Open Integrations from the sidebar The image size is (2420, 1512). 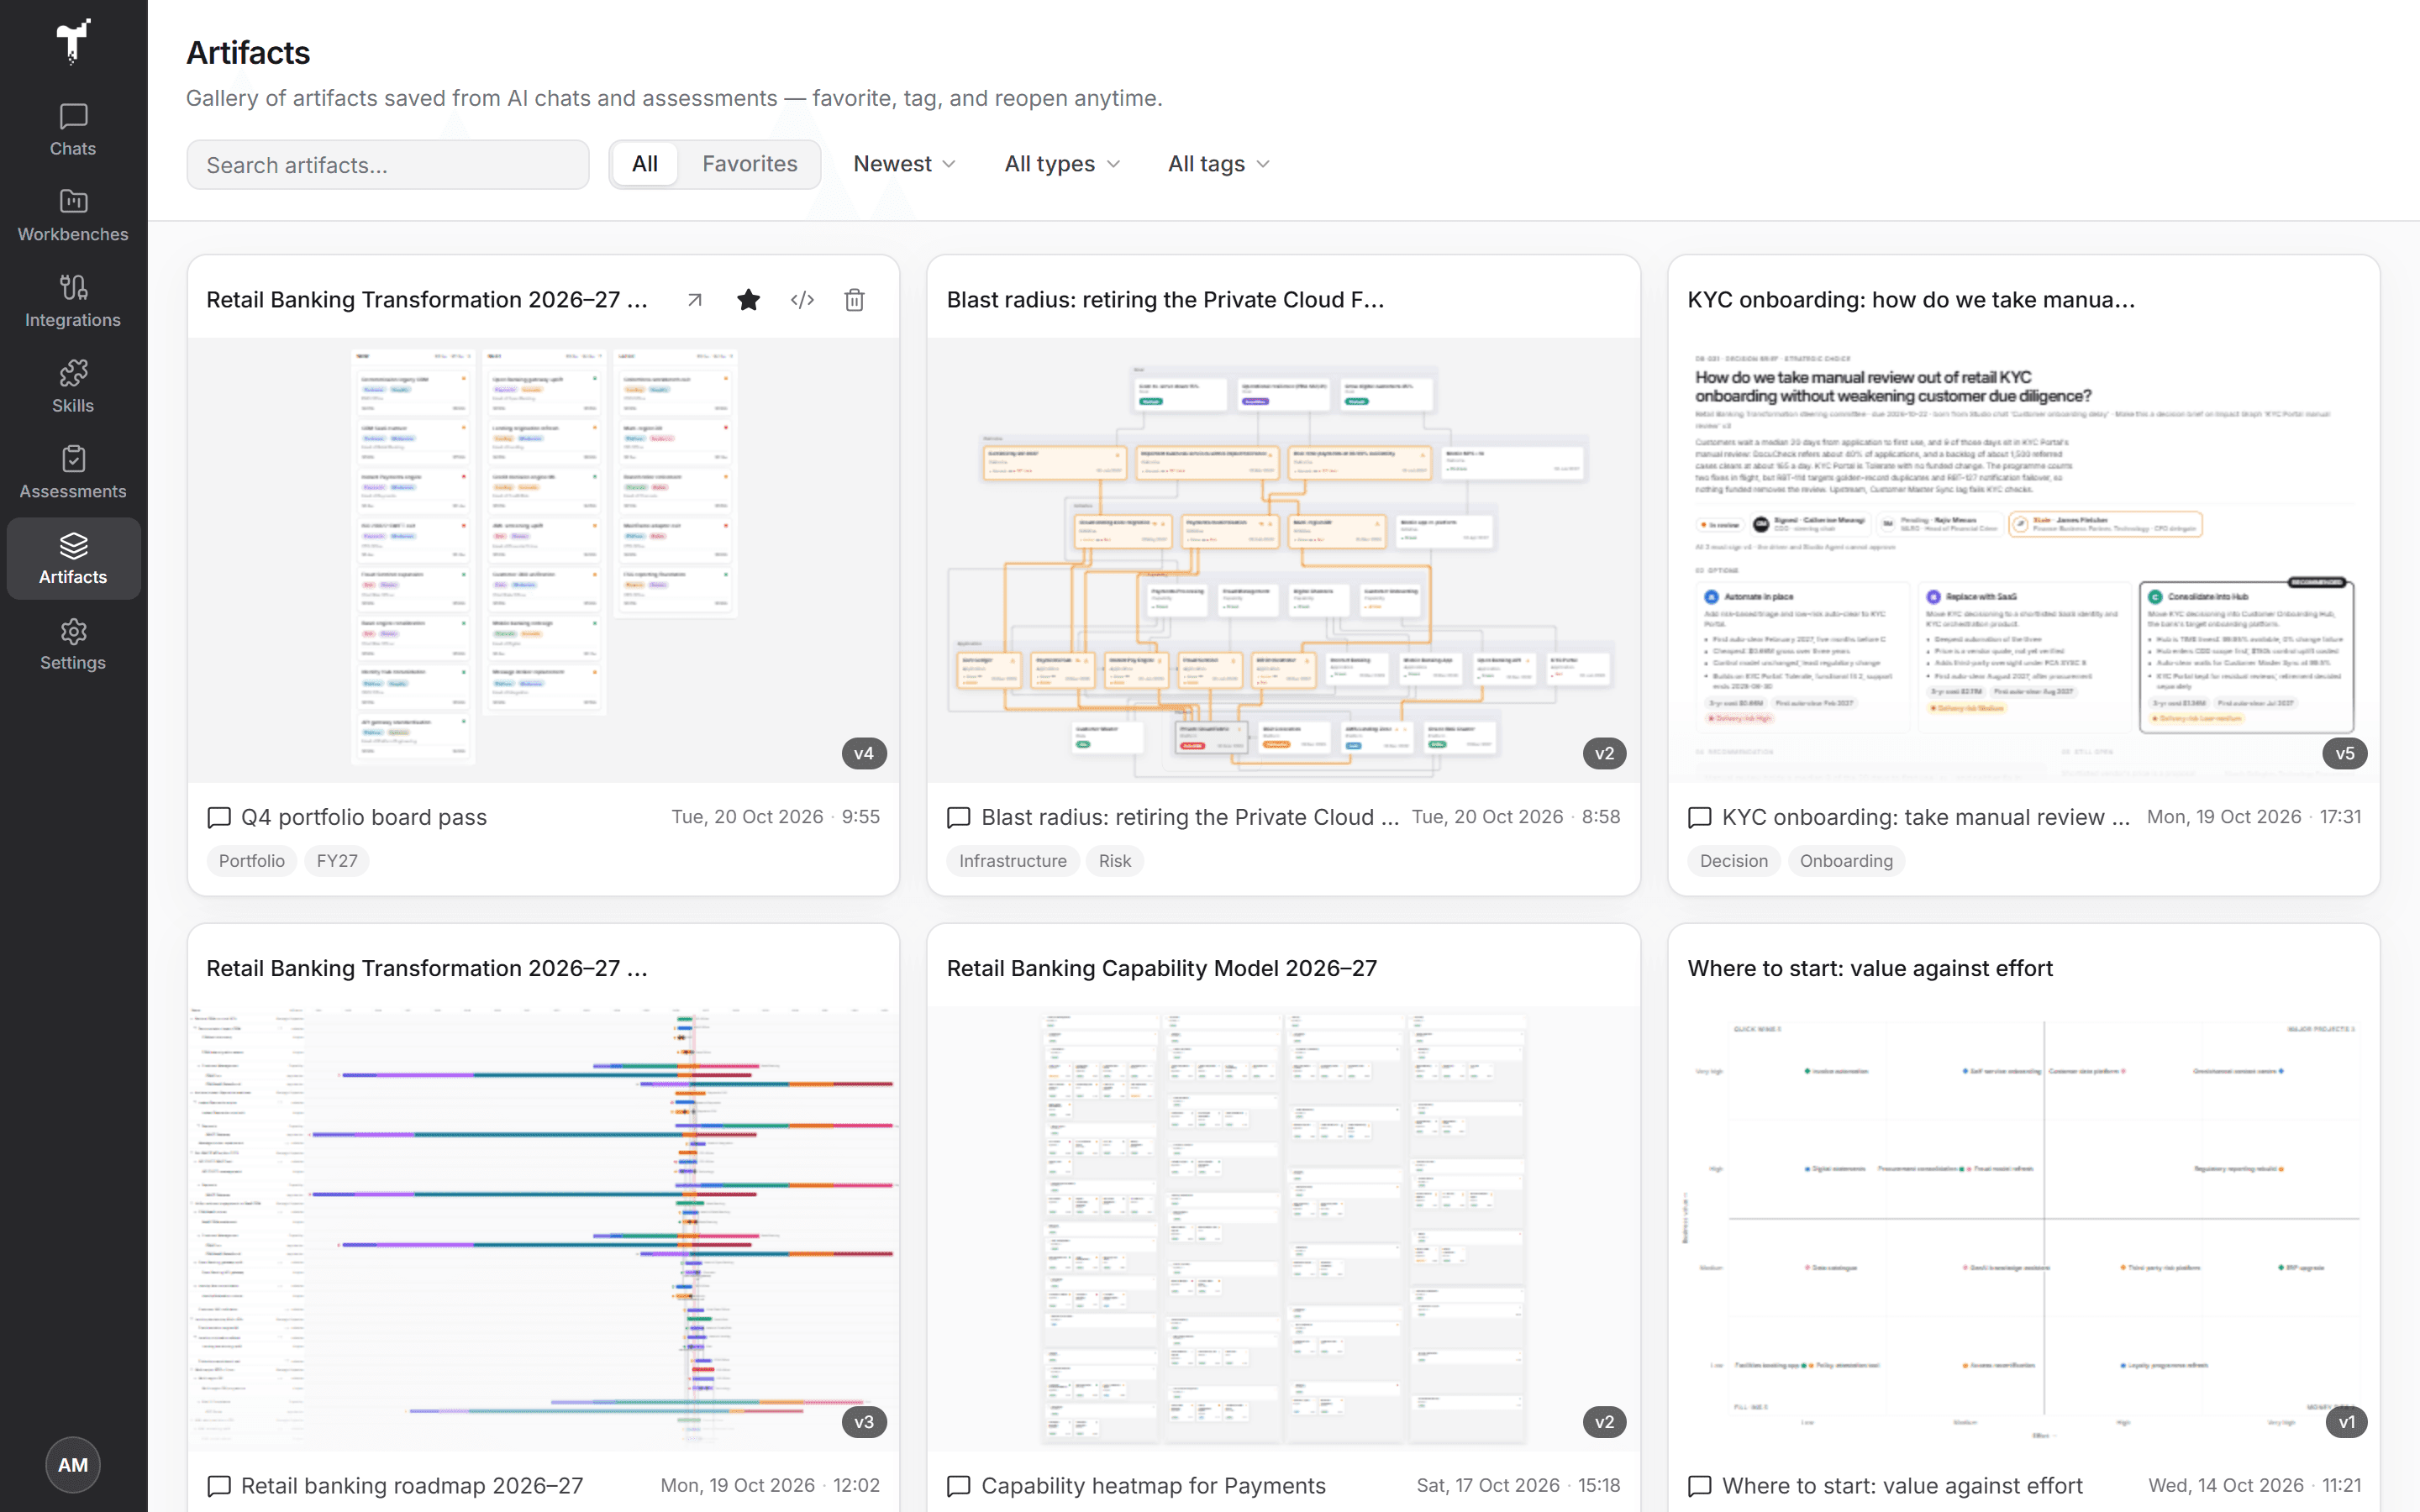[x=73, y=302]
